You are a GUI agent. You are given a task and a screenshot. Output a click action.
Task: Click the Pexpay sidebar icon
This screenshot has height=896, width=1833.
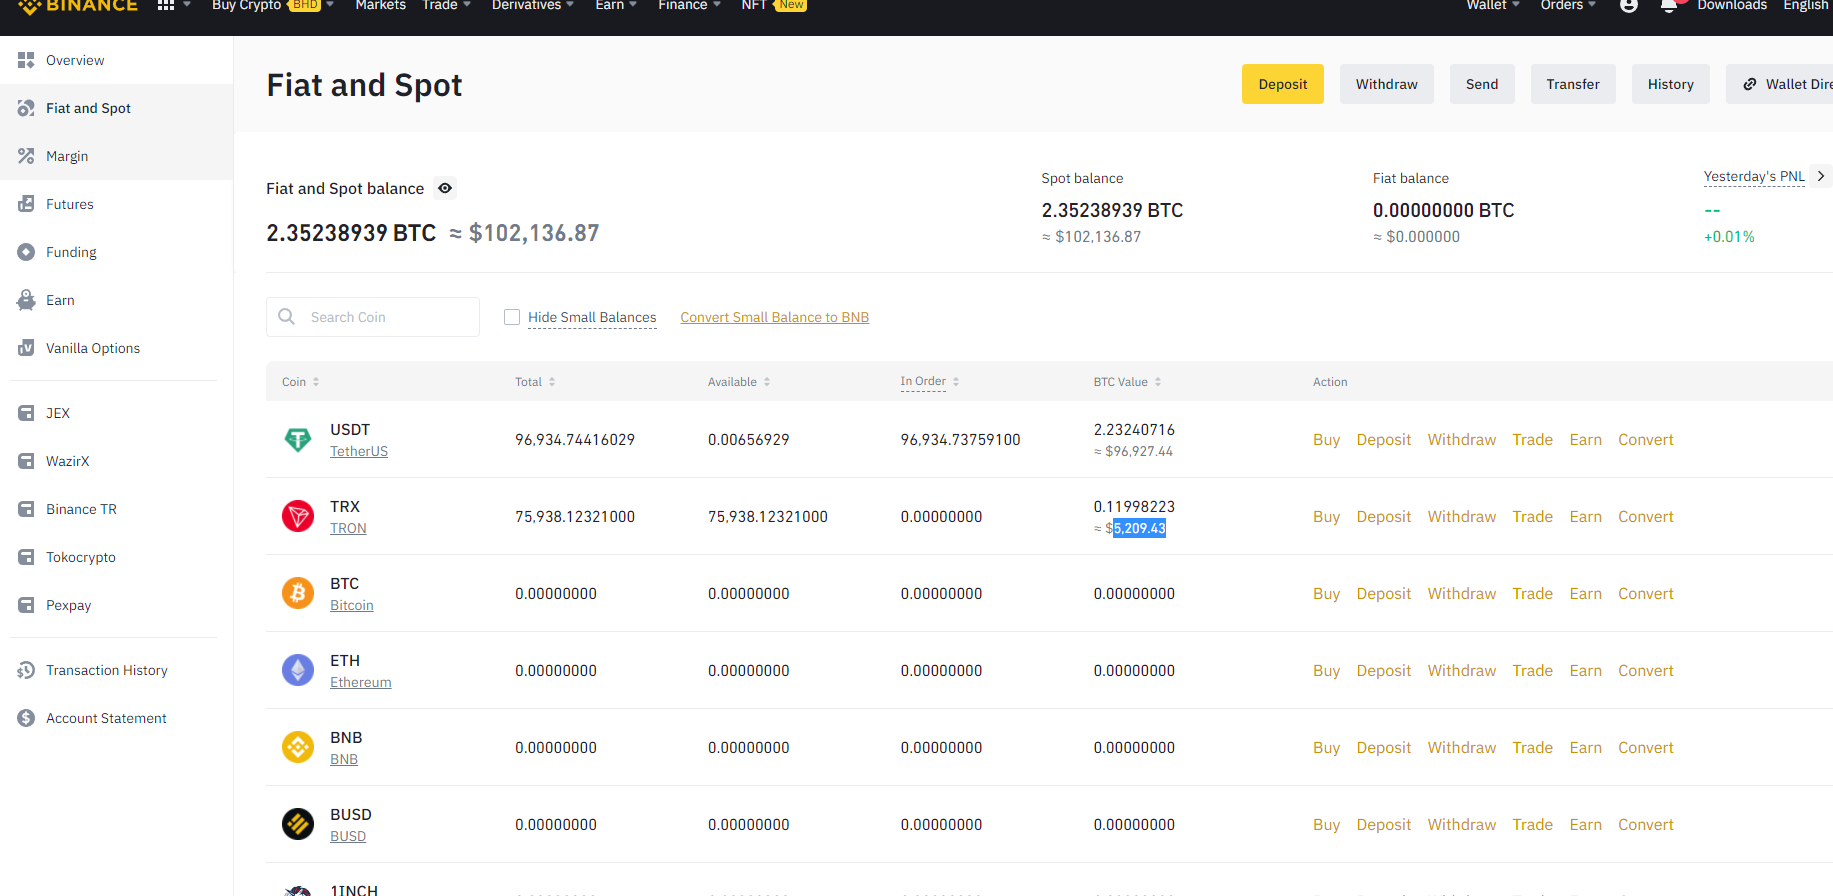[x=26, y=605]
